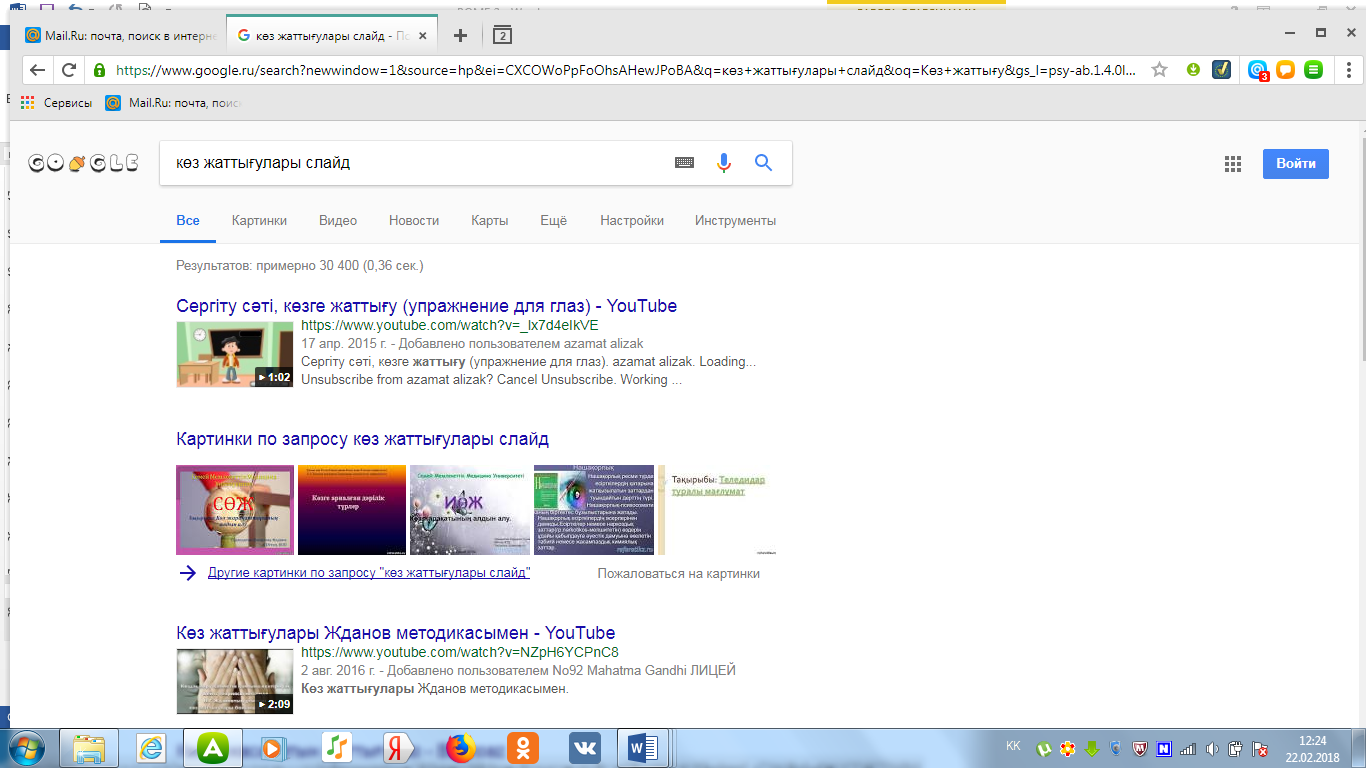Submit search with the magnifier icon
Viewport: 1366px width, 768px height.
pos(763,163)
